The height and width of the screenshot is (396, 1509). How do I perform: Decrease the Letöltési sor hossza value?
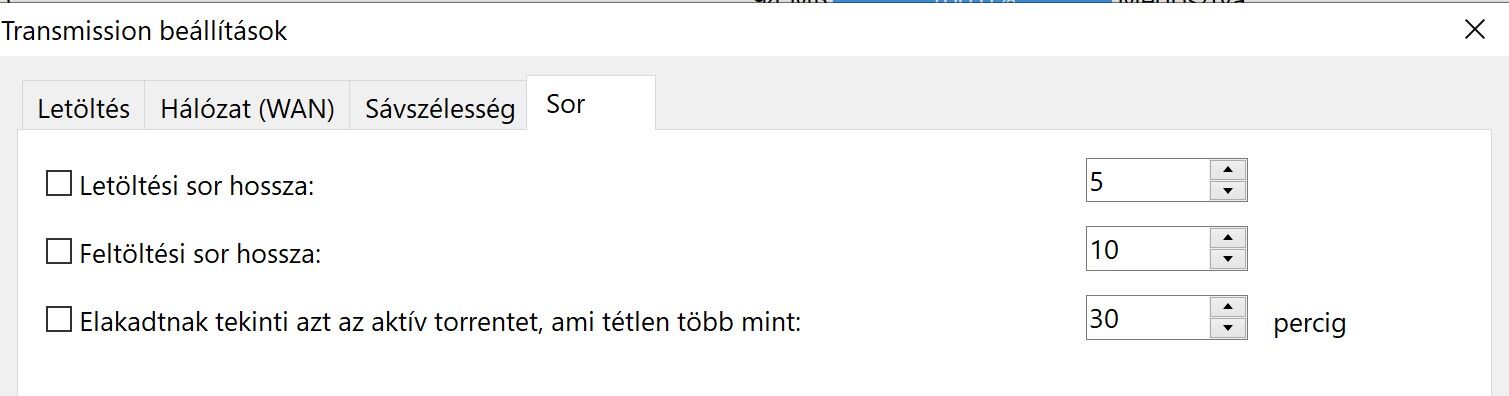pyautogui.click(x=1227, y=191)
